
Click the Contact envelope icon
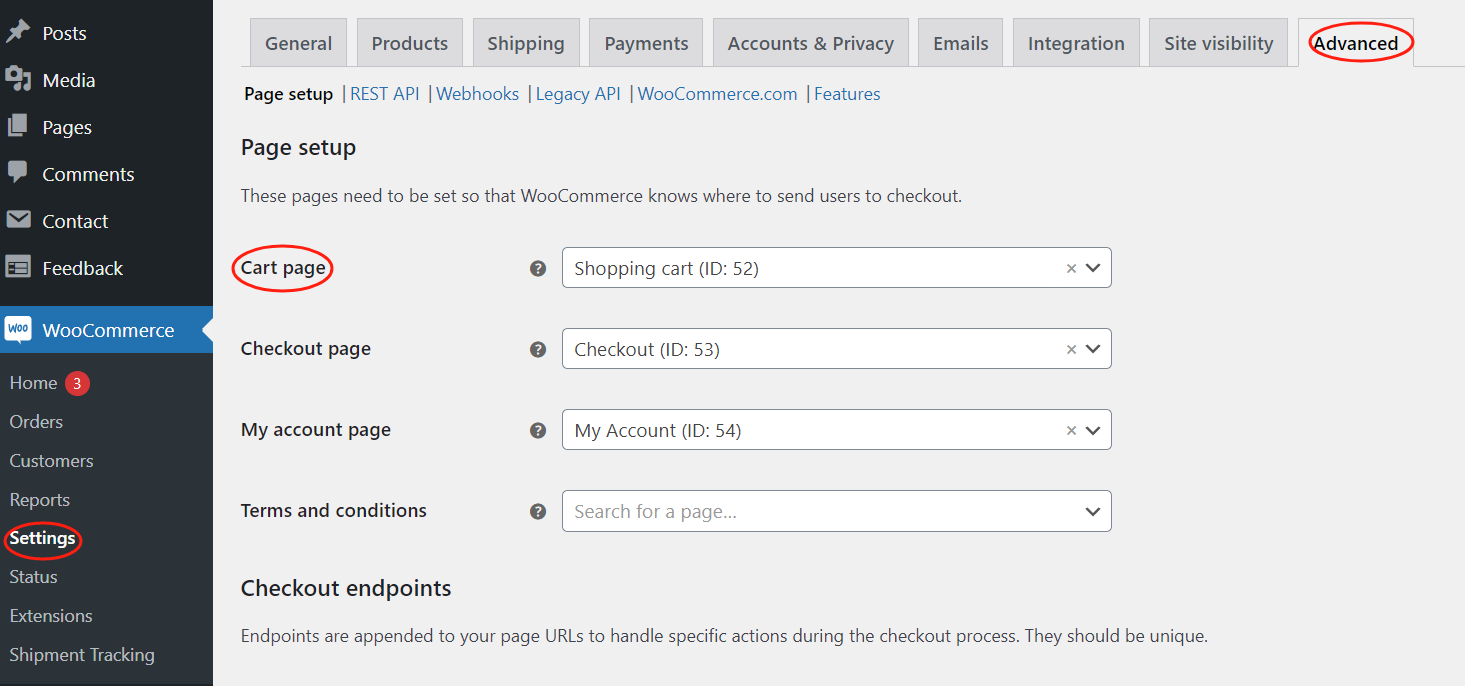click(21, 220)
